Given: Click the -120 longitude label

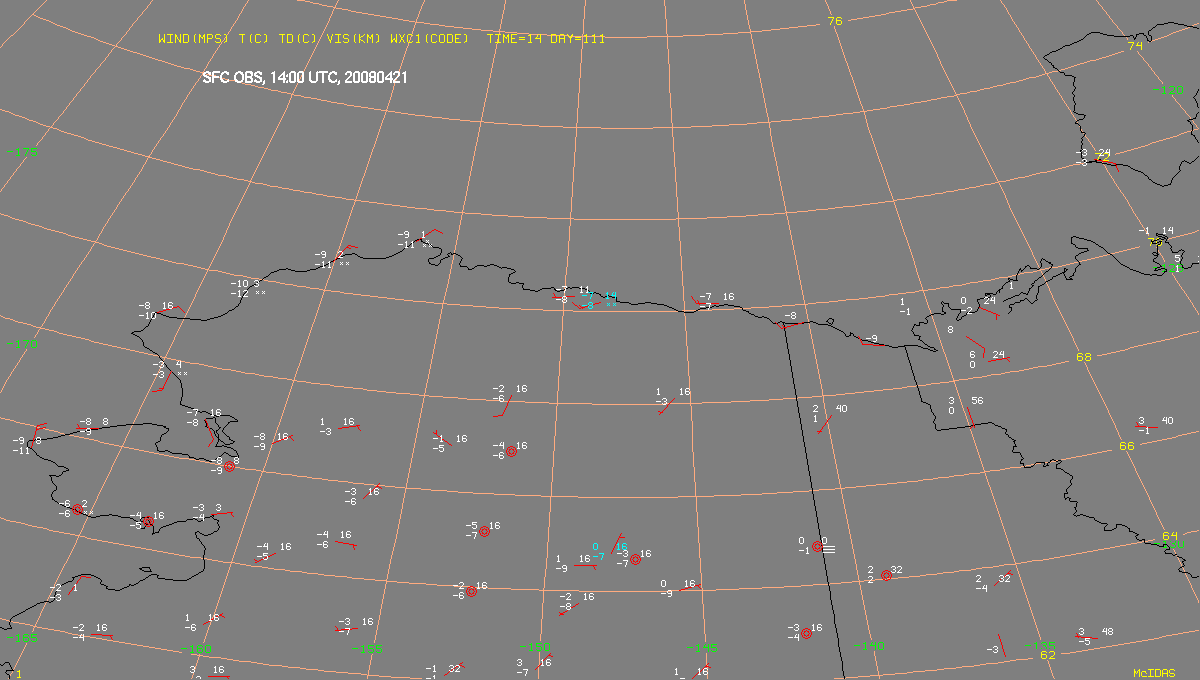Looking at the screenshot, I should click(1168, 90).
